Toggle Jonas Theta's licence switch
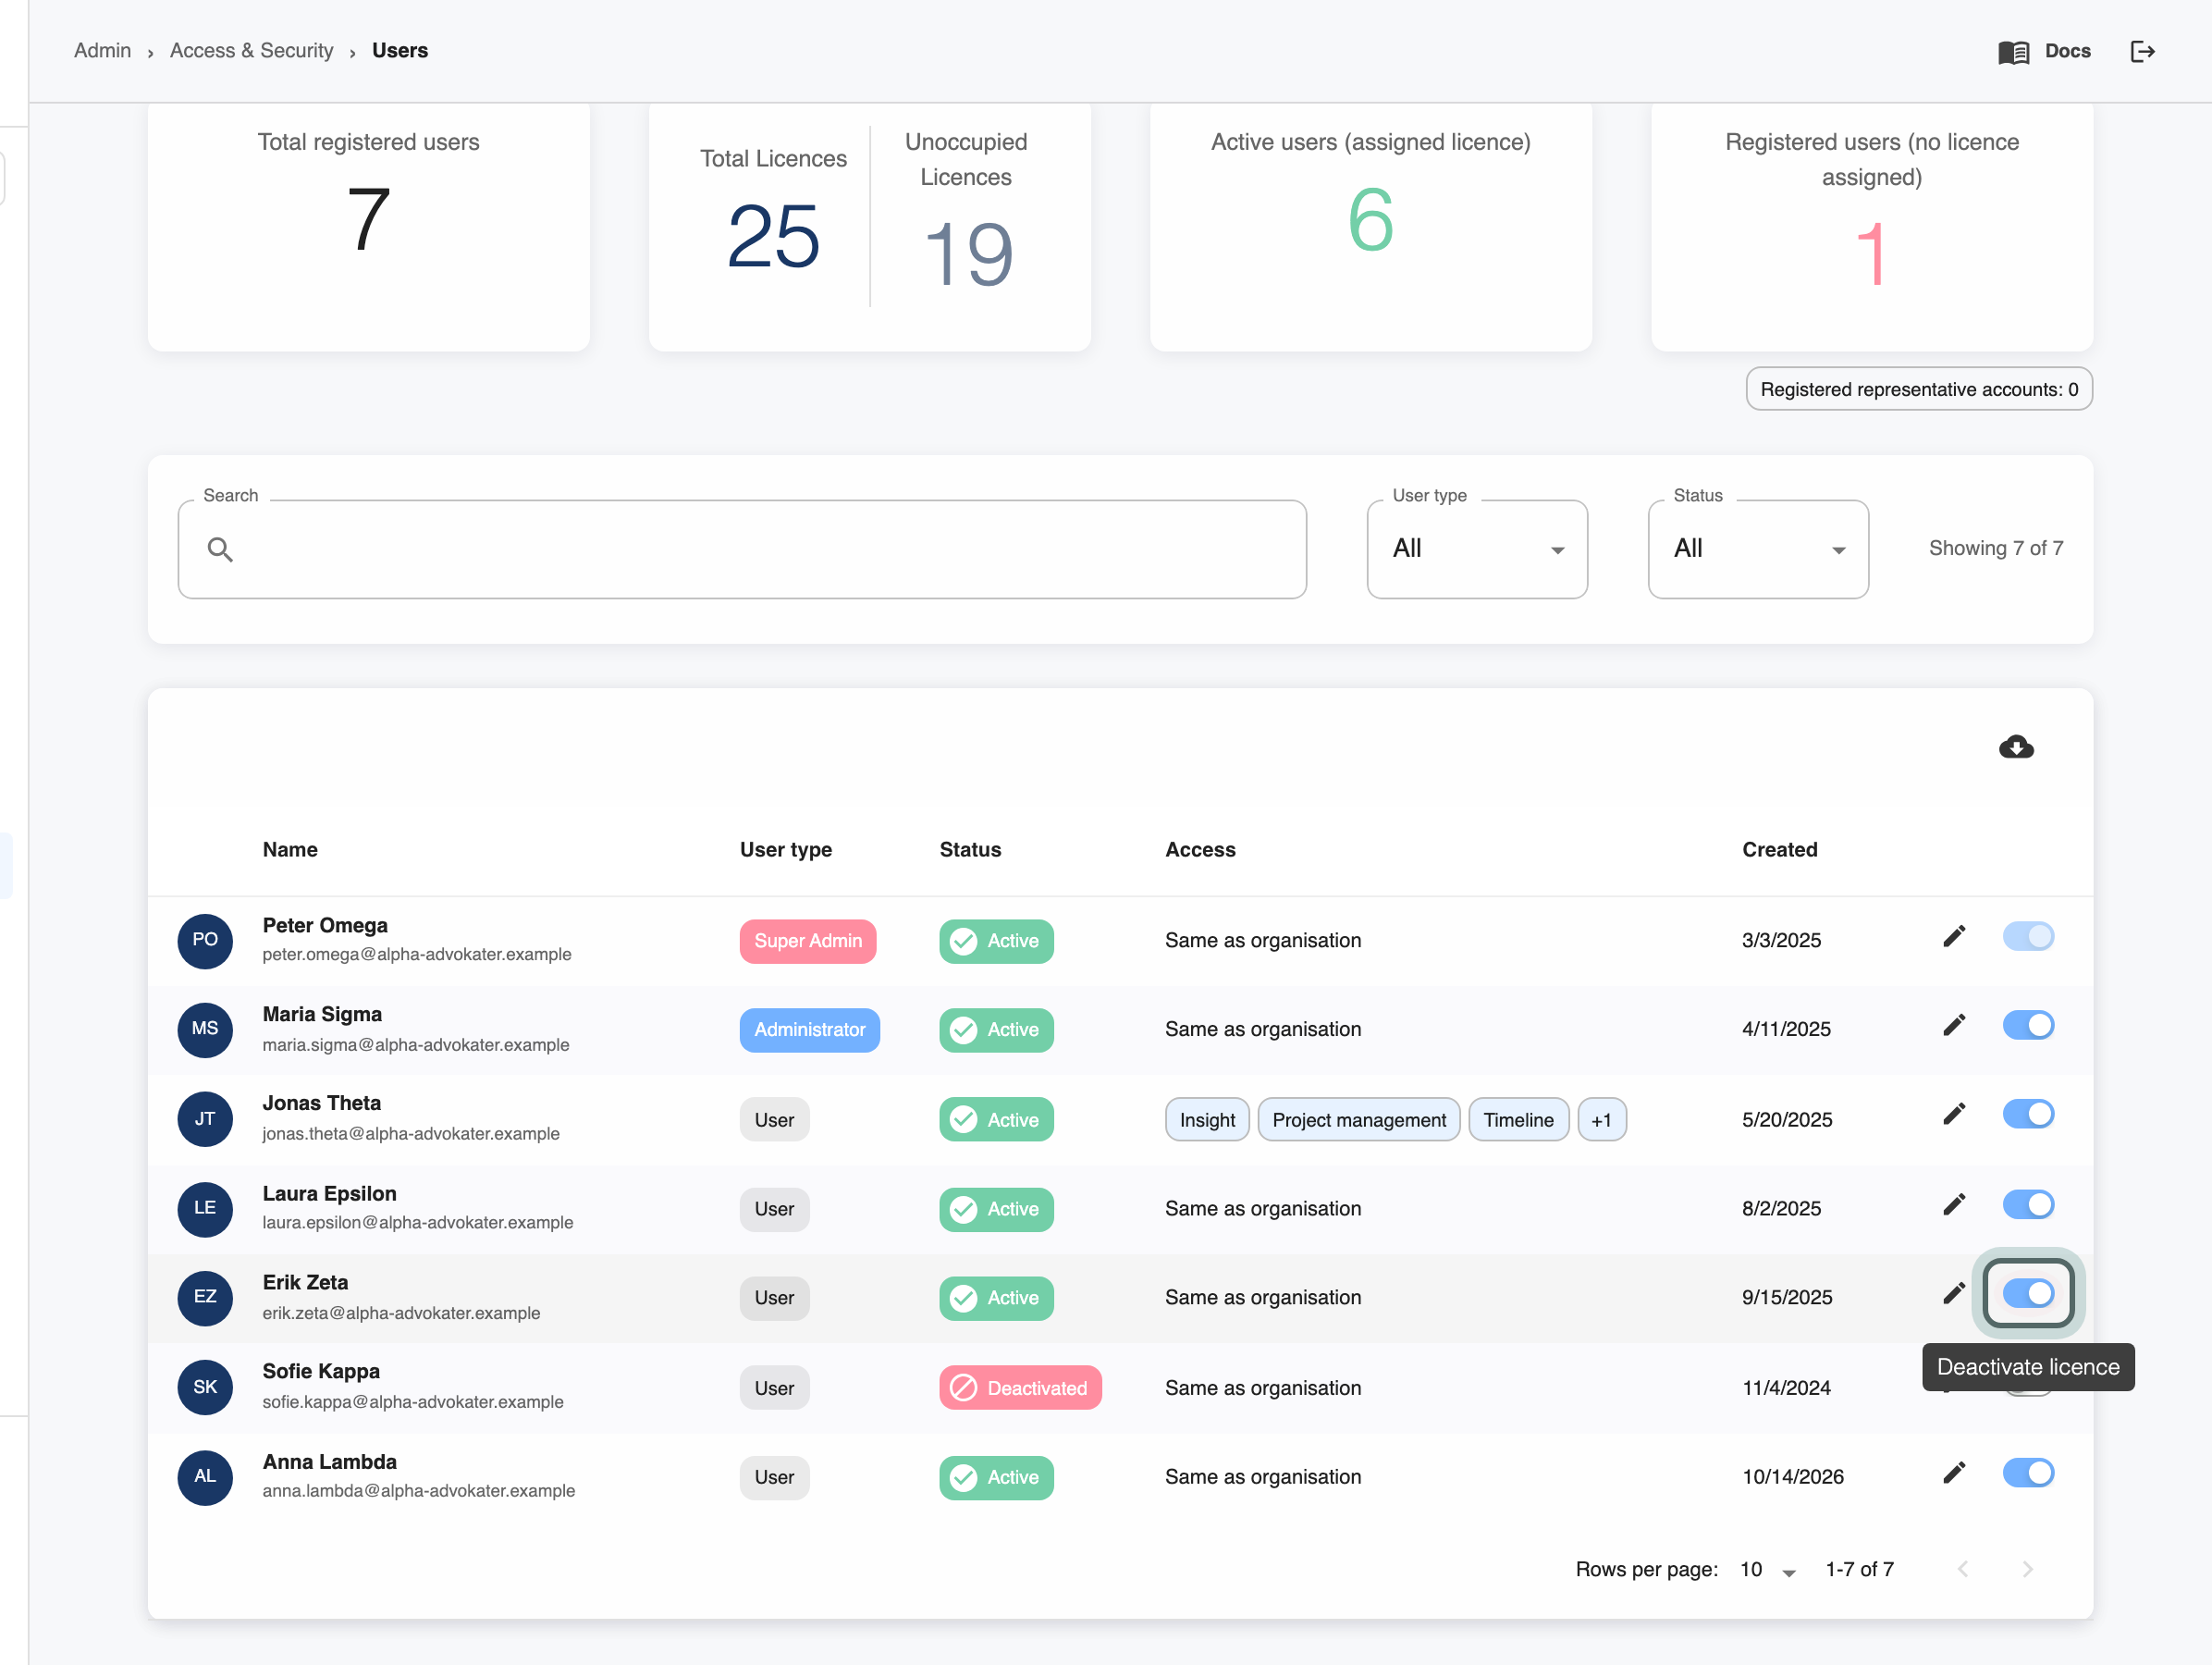Viewport: 2212px width, 1665px height. tap(2028, 1114)
